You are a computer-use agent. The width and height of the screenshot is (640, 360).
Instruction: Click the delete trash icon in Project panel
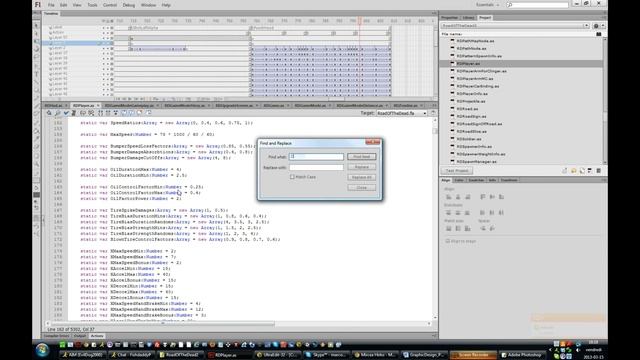598,171
